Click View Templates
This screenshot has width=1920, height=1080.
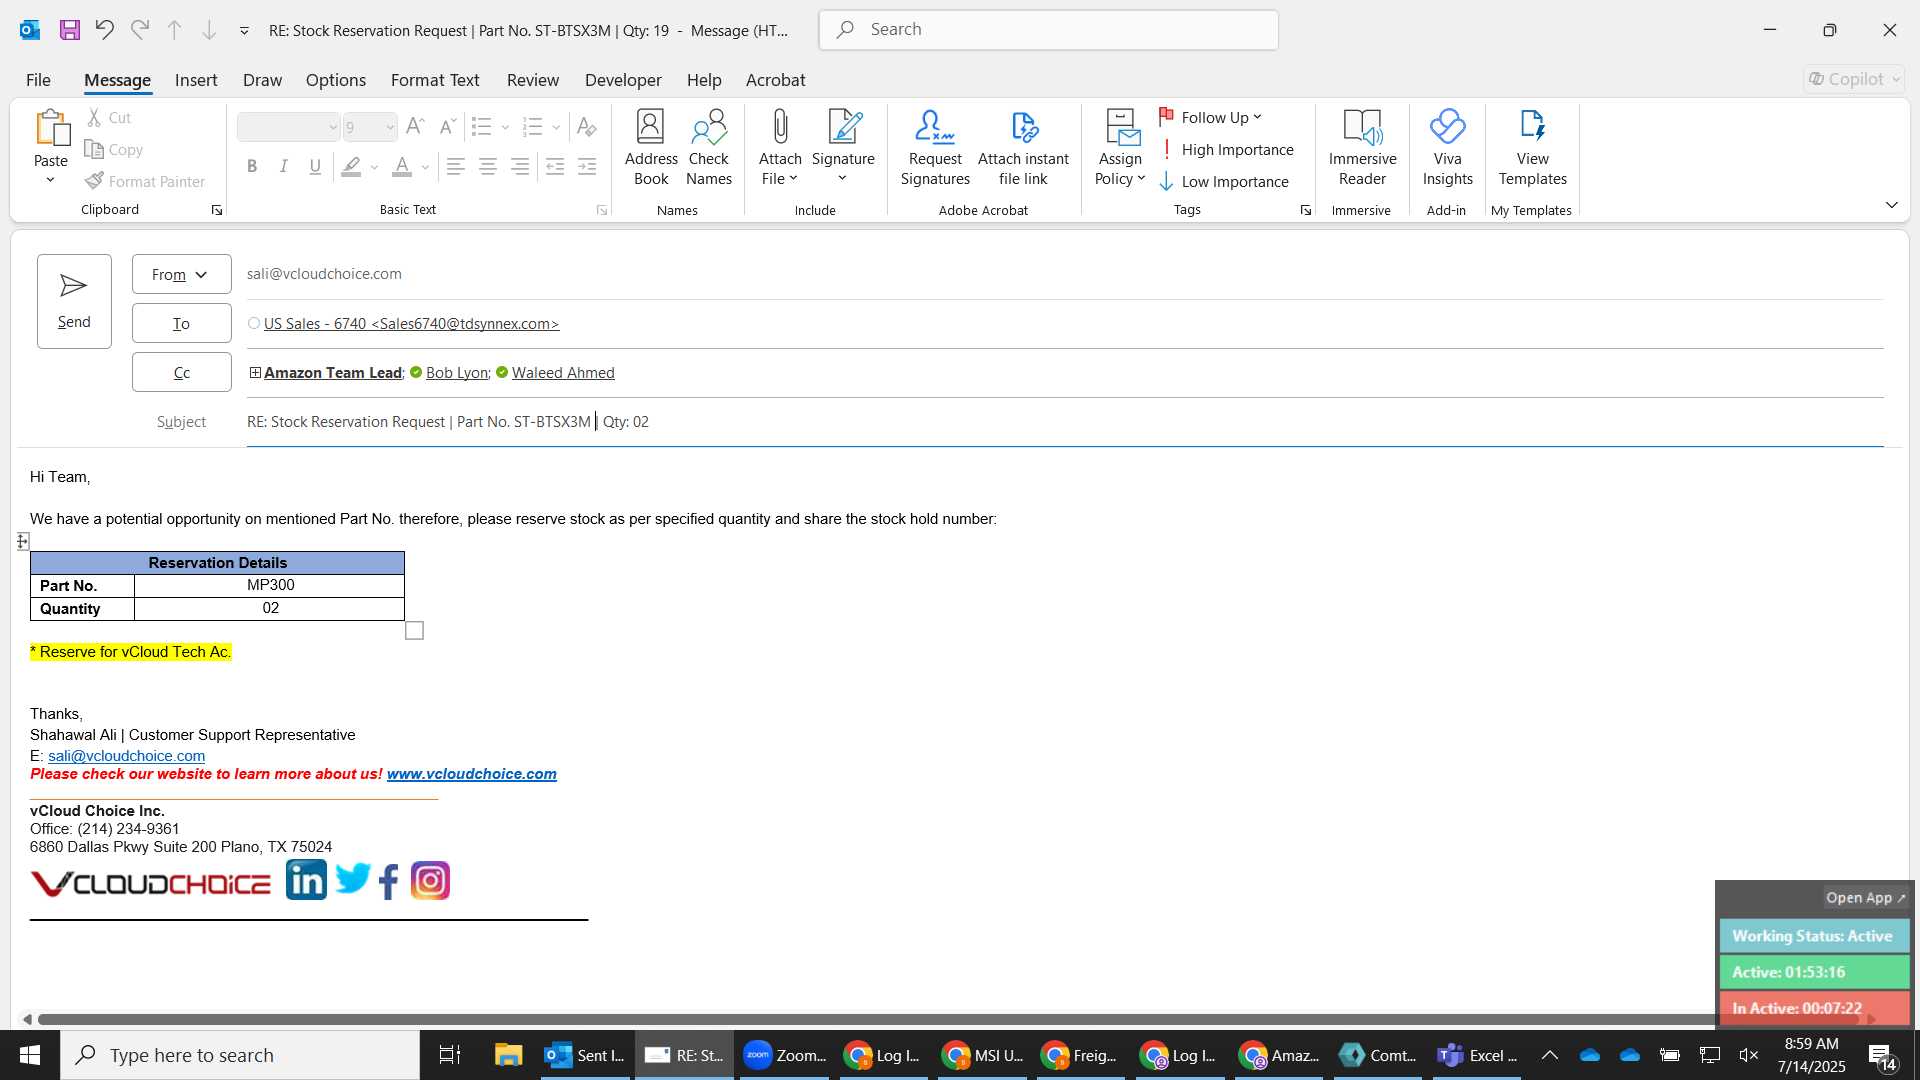pyautogui.click(x=1532, y=148)
